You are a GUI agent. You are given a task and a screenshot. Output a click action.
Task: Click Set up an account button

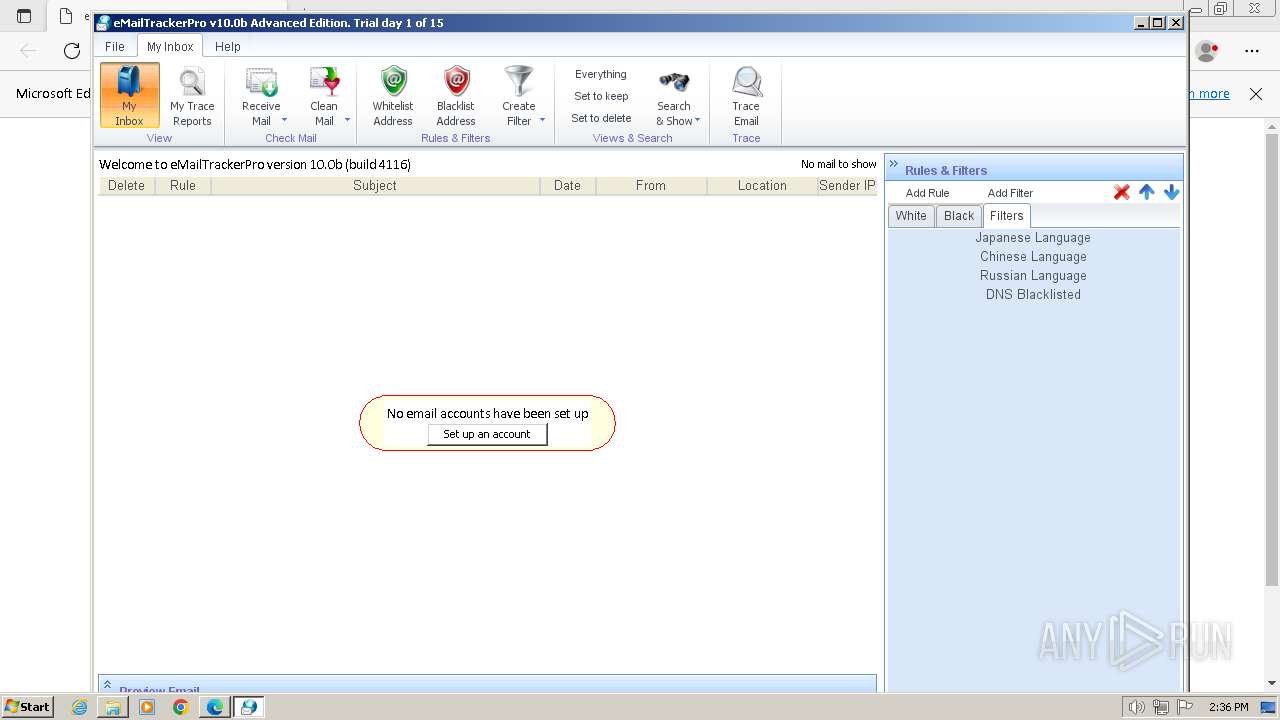point(487,434)
